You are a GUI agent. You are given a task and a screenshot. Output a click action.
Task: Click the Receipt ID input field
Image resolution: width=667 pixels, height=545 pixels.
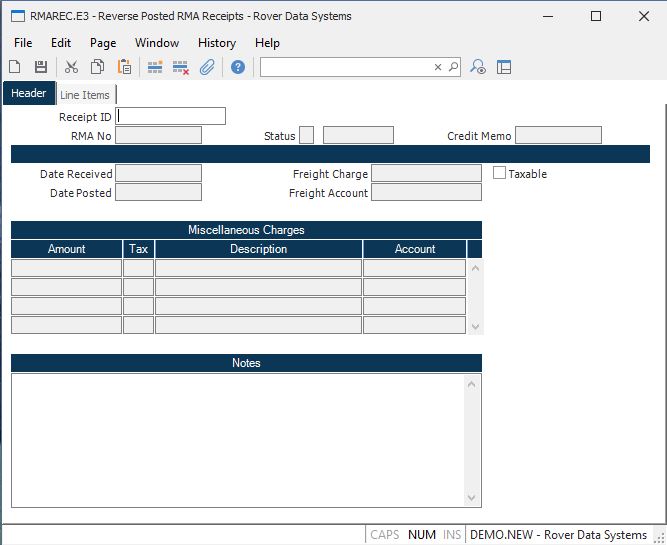(171, 116)
